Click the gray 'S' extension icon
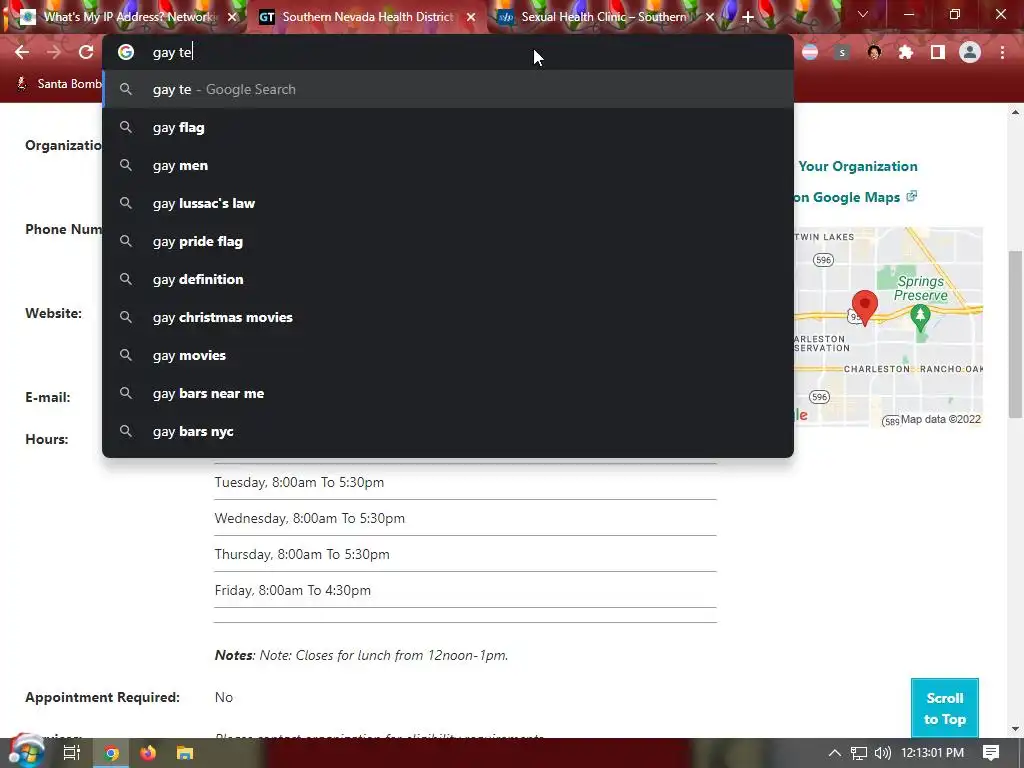 click(842, 52)
